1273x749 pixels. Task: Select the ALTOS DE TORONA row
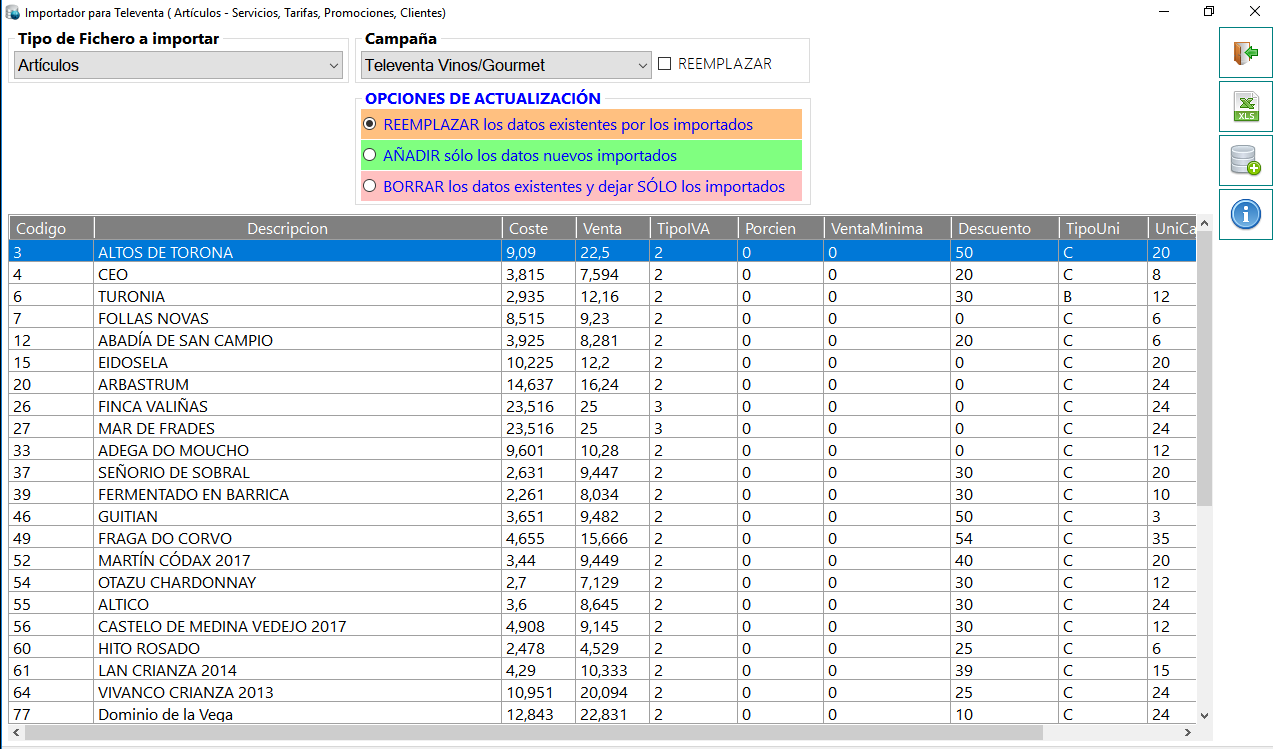tap(603, 252)
